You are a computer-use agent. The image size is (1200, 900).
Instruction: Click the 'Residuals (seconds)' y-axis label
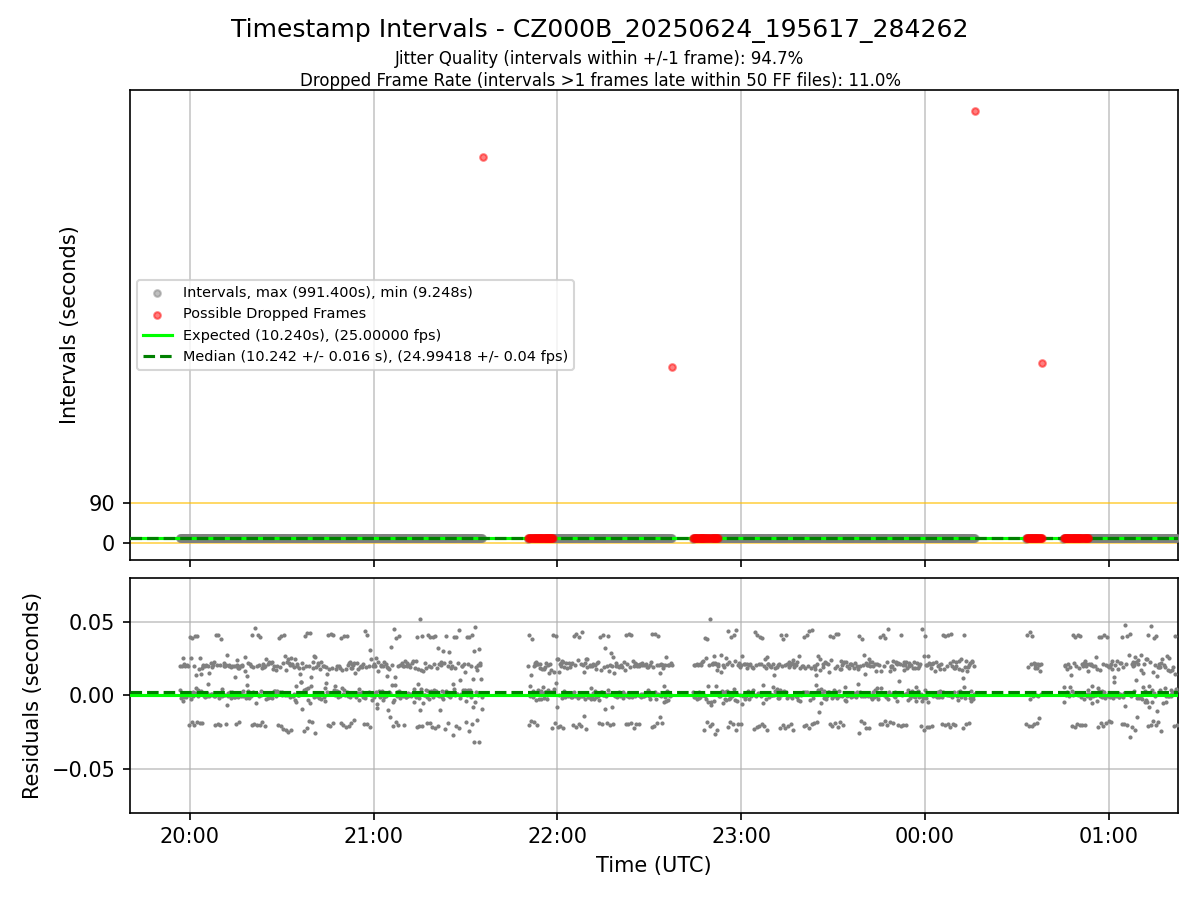tap(32, 696)
